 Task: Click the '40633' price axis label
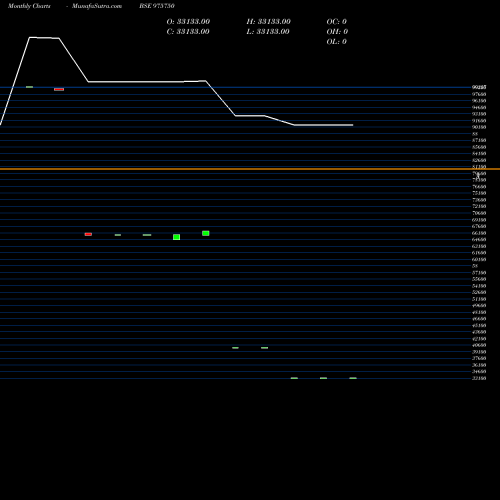pyautogui.click(x=479, y=345)
